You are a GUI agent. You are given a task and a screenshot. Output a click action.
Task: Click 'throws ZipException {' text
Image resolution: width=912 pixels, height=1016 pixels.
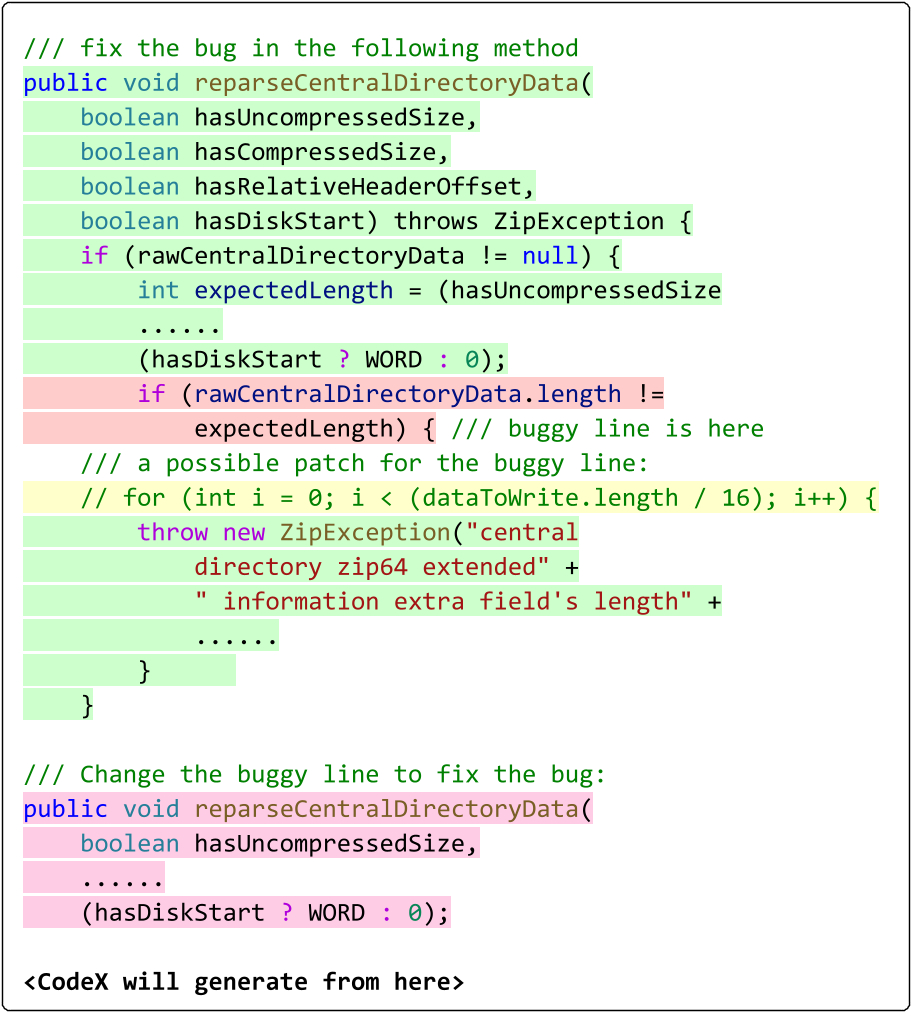point(543,221)
